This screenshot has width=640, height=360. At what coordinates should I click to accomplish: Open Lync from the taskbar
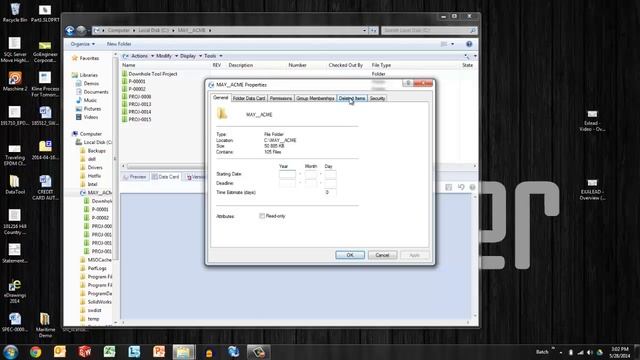134,351
